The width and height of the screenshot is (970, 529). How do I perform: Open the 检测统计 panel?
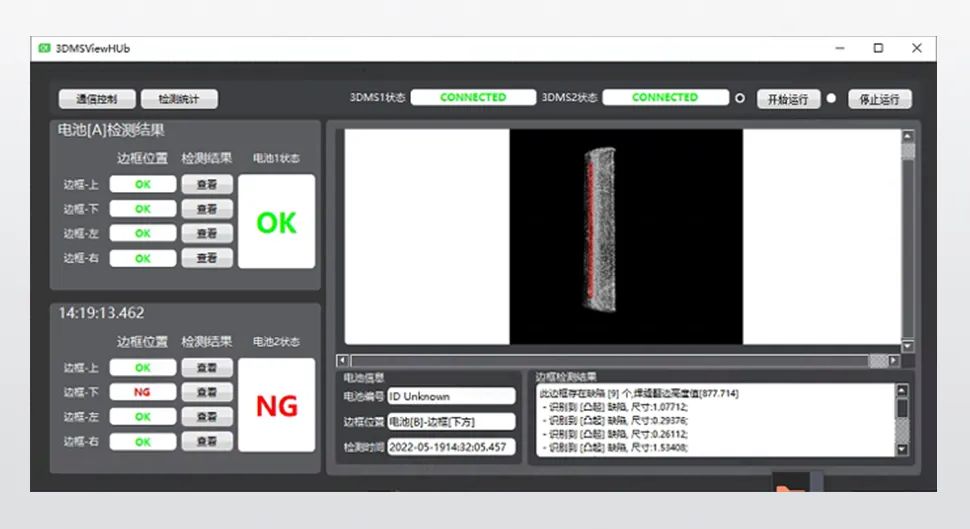click(x=179, y=99)
